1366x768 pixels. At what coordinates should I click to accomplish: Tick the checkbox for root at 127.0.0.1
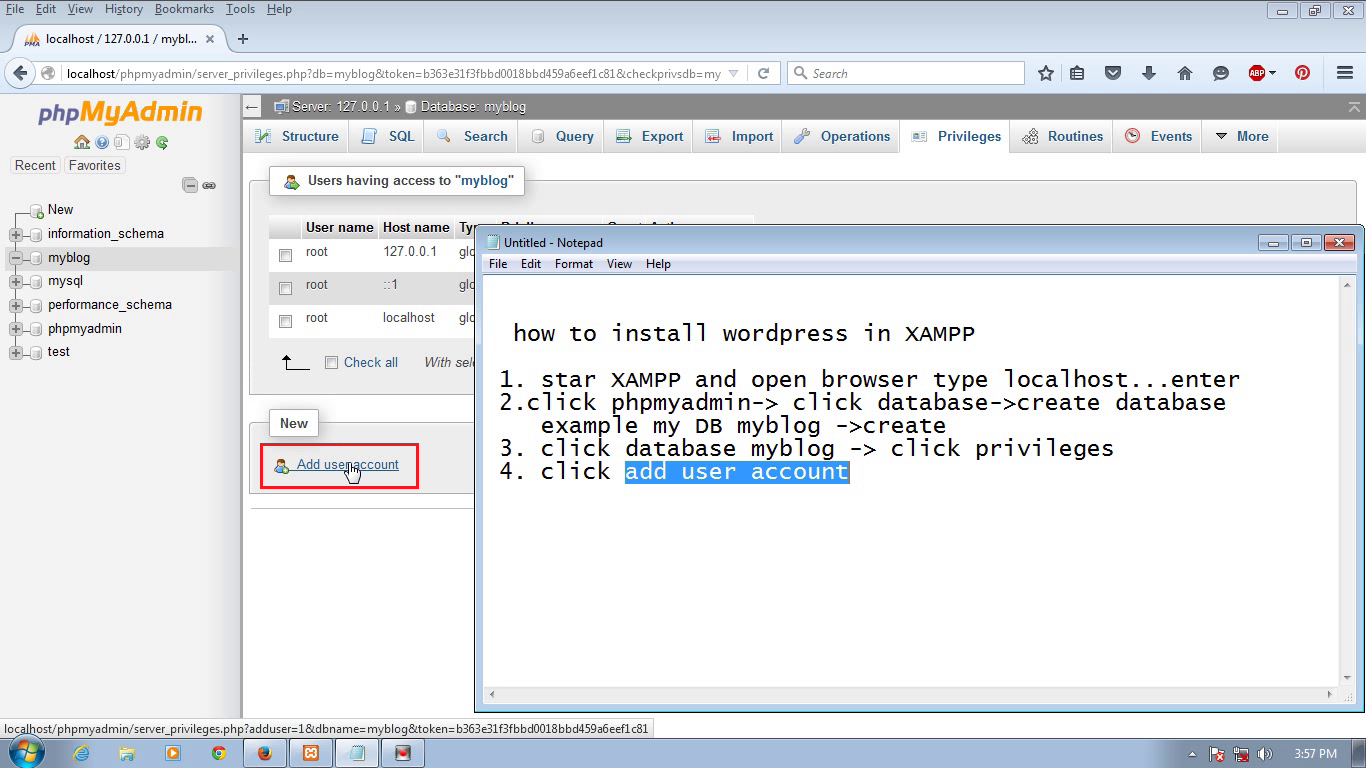coord(286,256)
